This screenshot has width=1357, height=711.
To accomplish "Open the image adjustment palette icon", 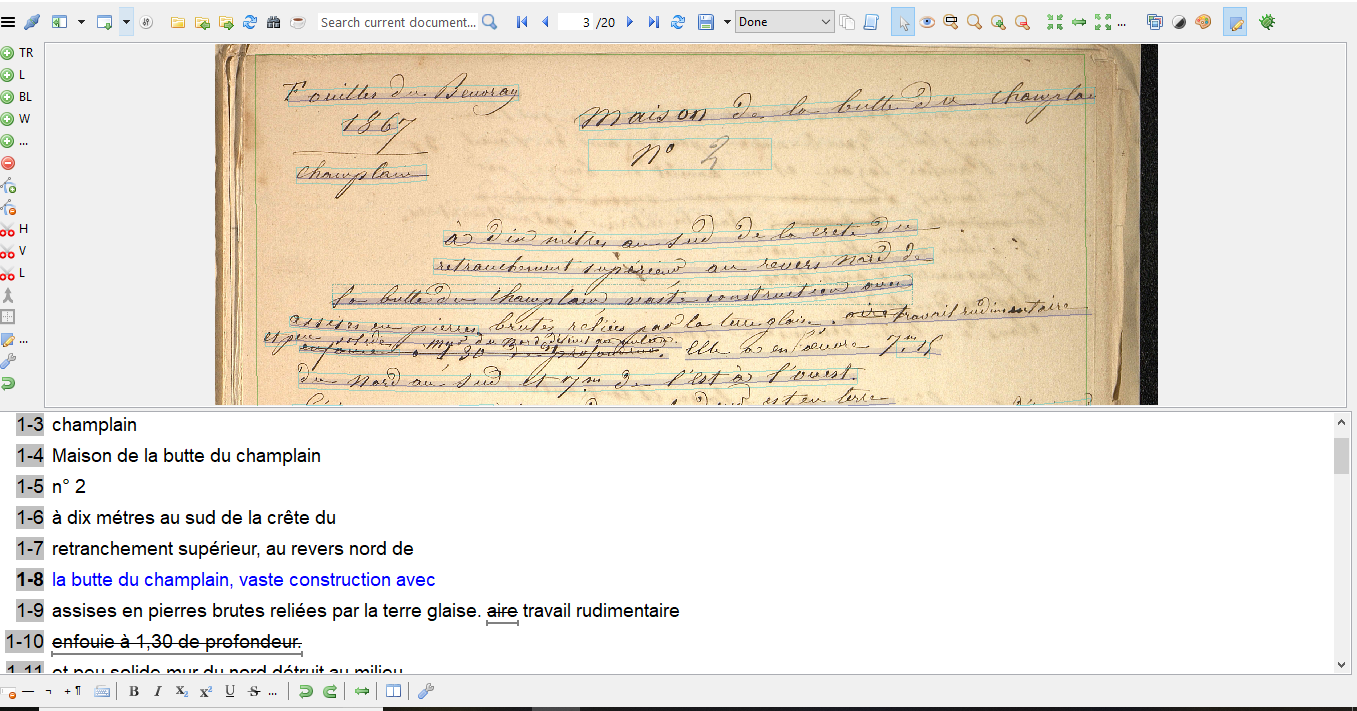I will (x=1201, y=20).
